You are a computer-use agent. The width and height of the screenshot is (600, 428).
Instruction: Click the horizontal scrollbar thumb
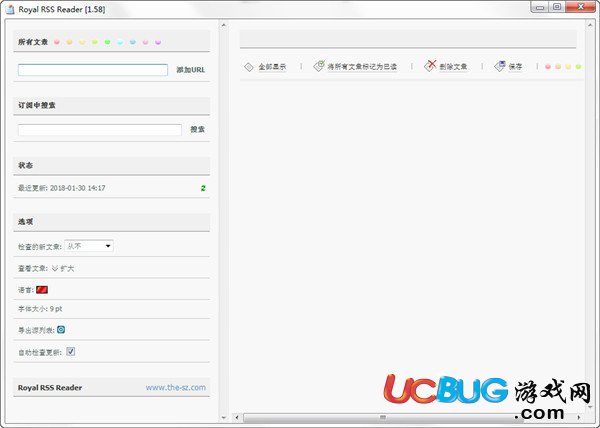pyautogui.click(x=383, y=418)
